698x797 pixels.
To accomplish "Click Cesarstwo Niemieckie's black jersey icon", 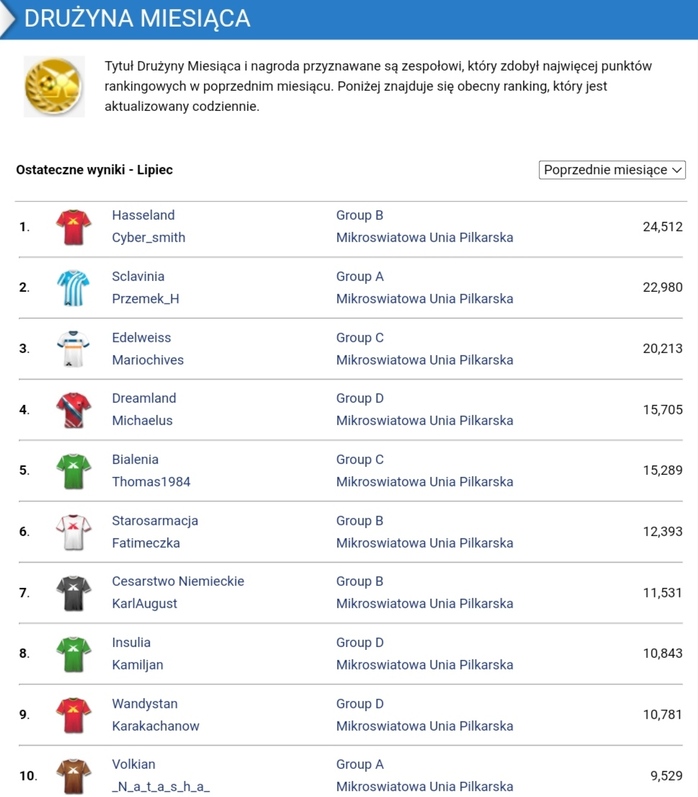I will coord(73,593).
